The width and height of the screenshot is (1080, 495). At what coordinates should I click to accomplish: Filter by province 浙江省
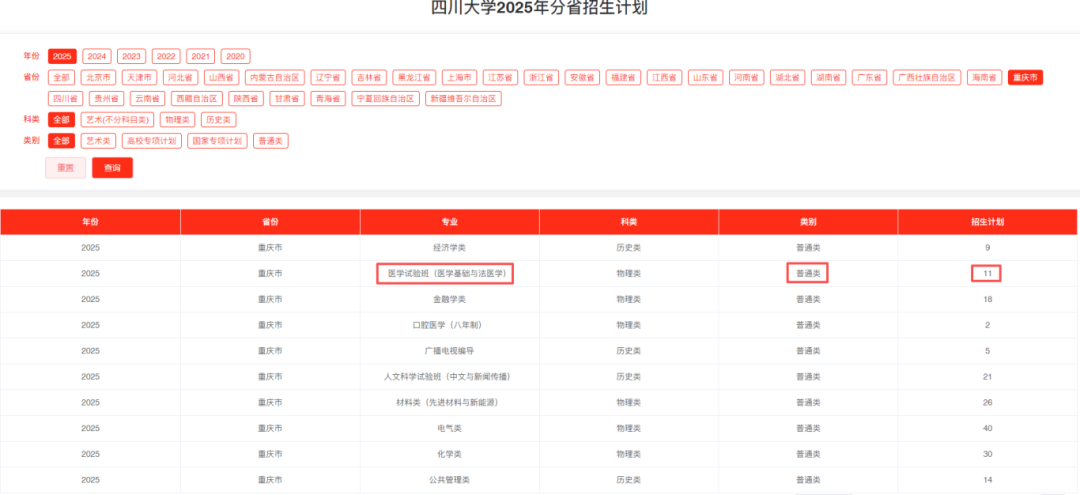click(541, 78)
